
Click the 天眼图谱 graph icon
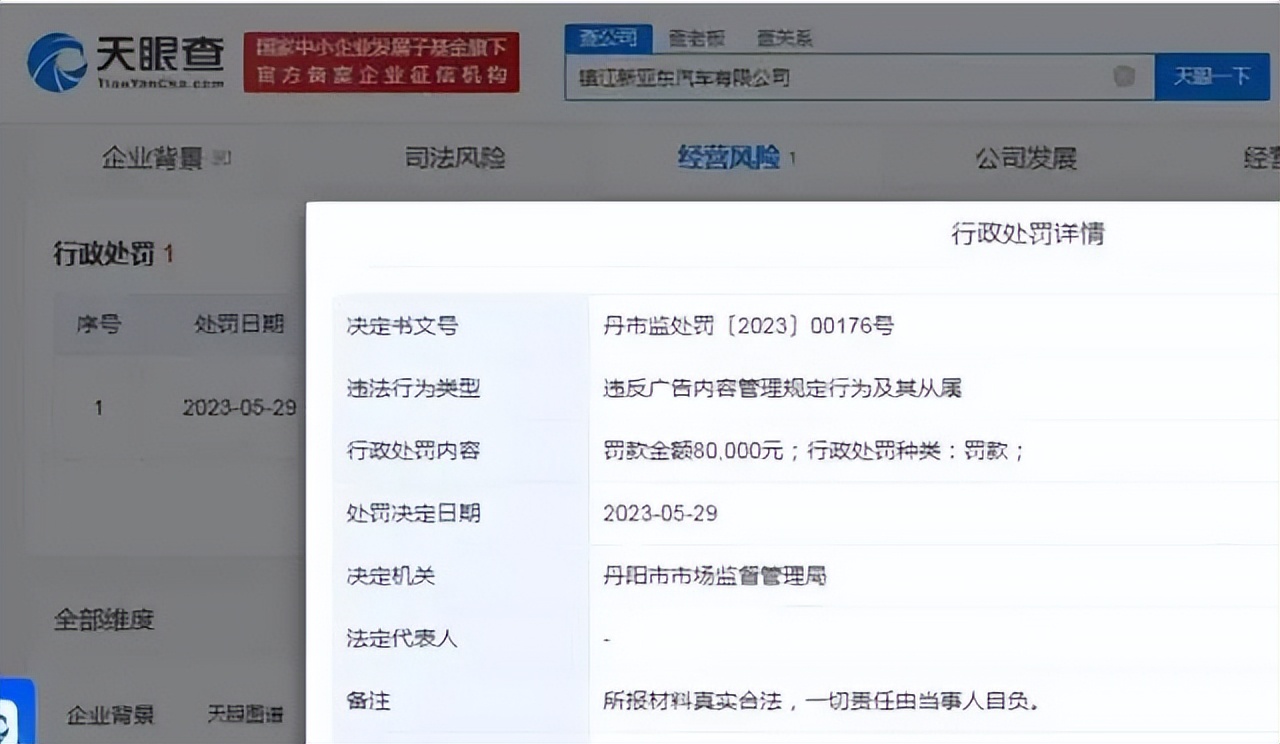(x=243, y=712)
